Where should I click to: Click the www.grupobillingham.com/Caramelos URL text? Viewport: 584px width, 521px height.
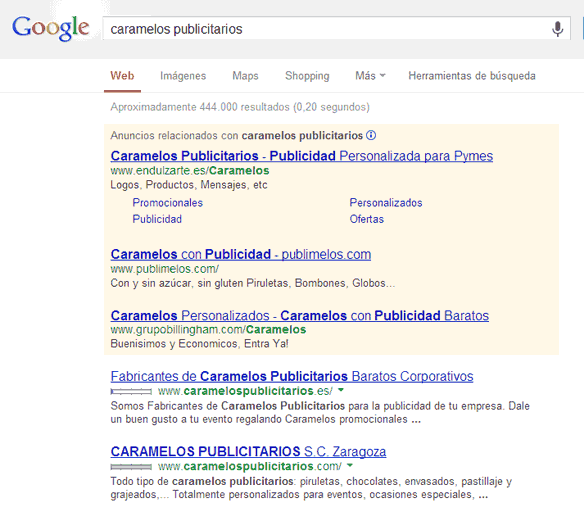pos(208,330)
